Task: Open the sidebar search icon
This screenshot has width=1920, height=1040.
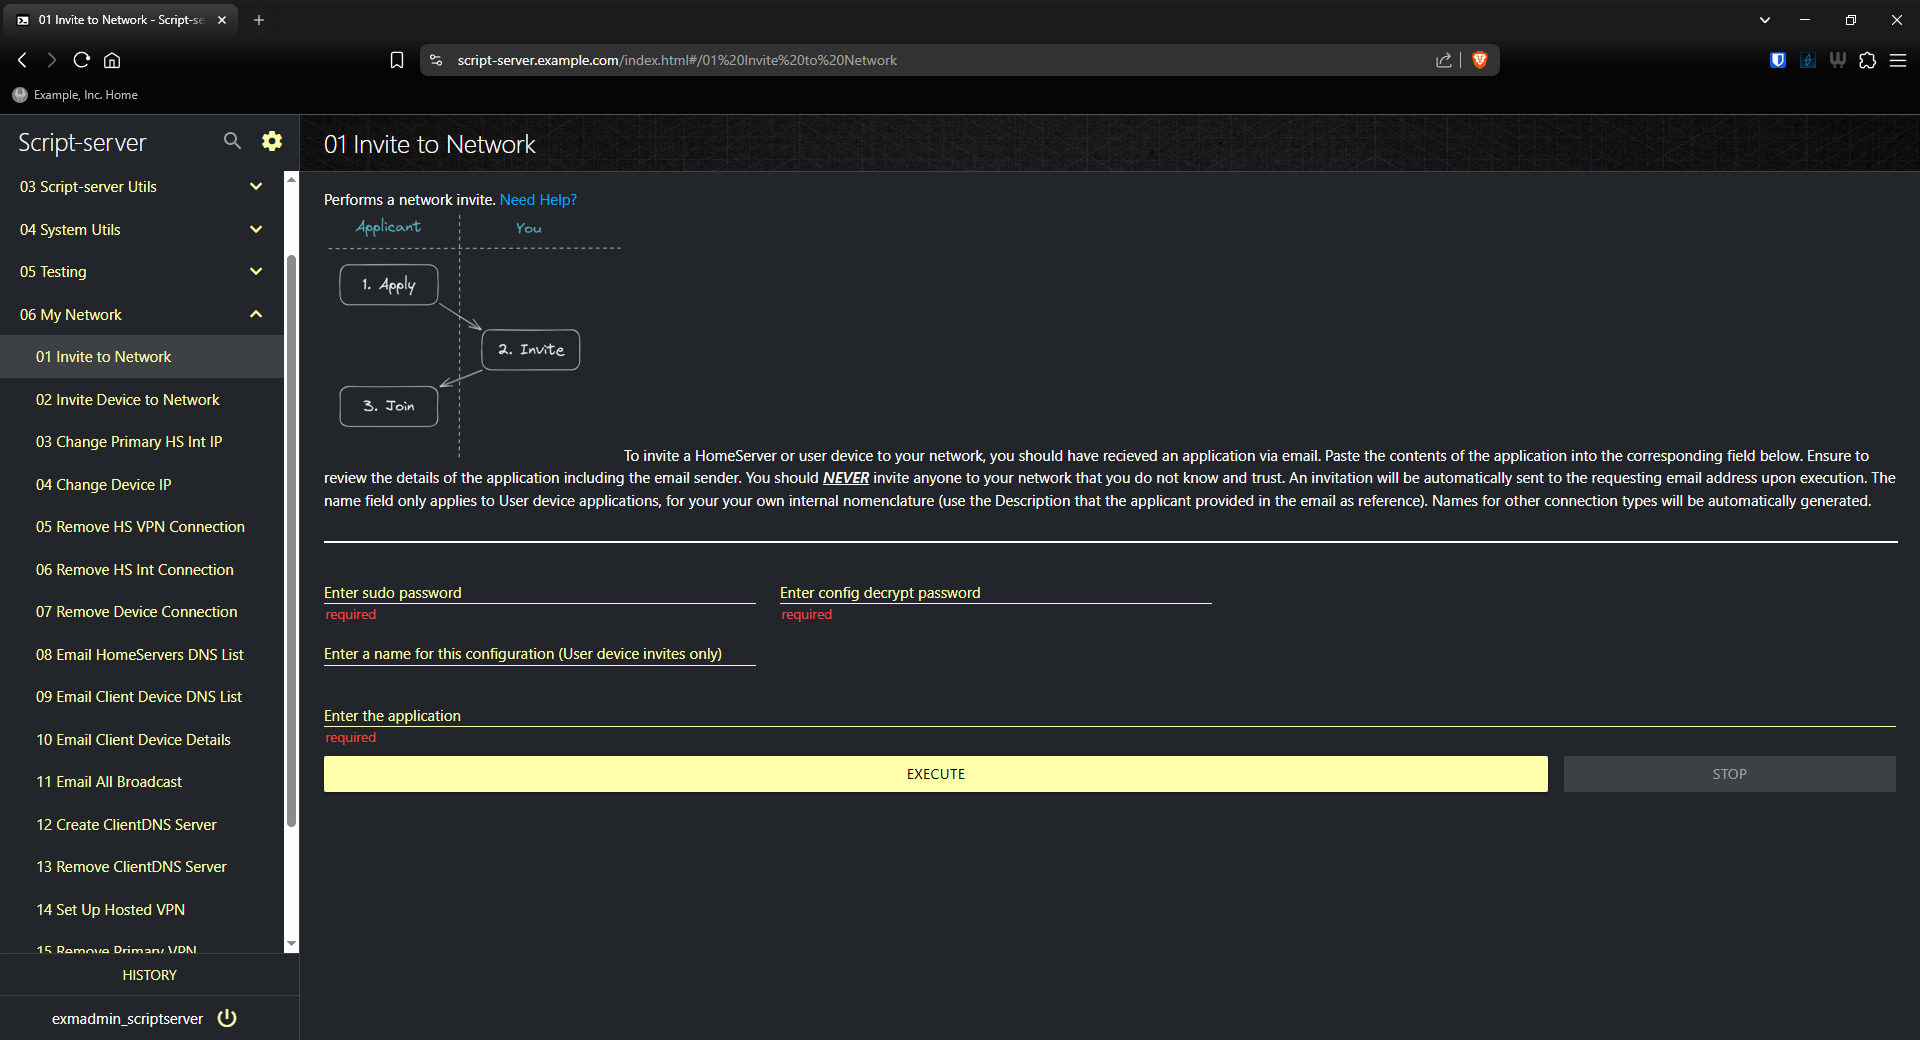Action: (x=231, y=141)
